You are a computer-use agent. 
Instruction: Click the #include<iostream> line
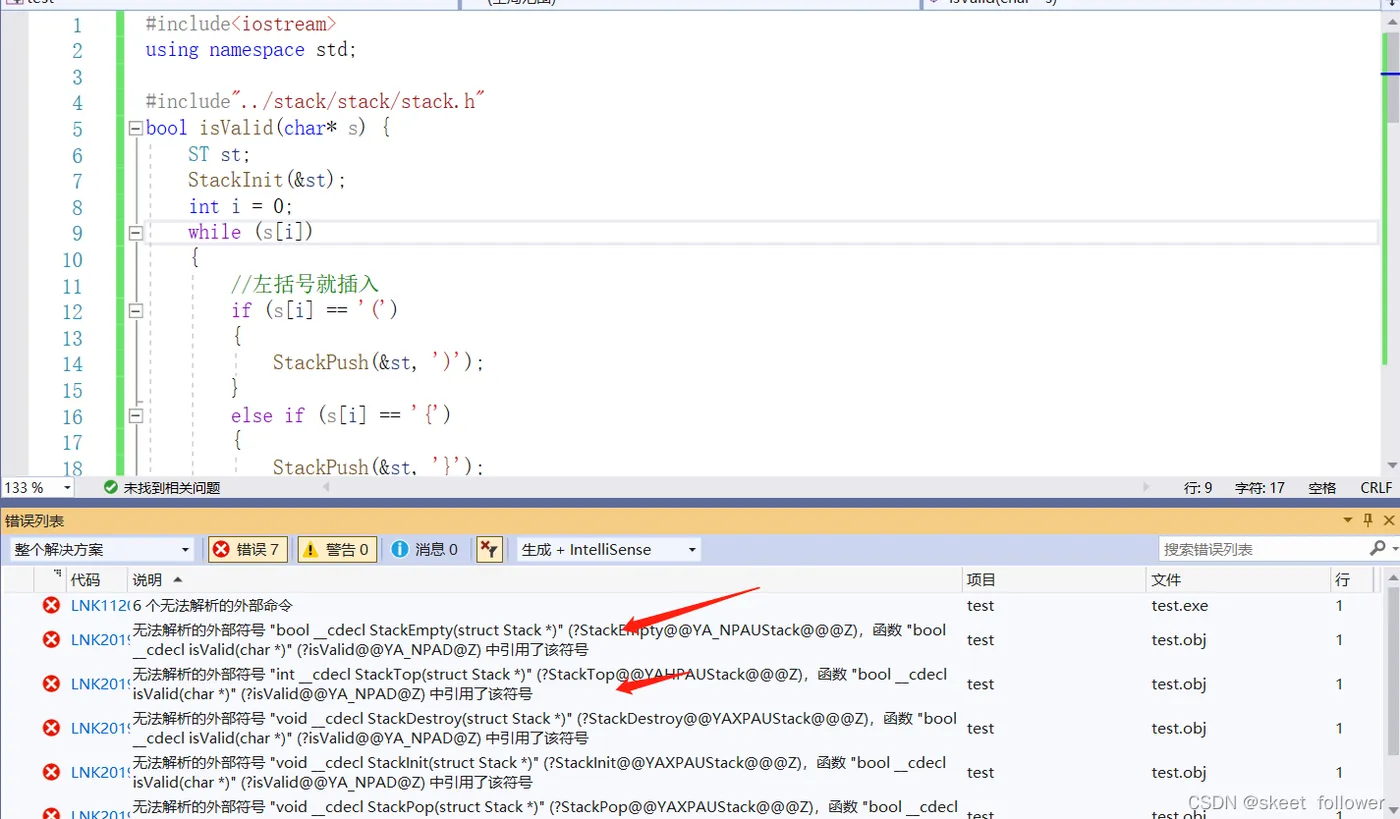(x=241, y=23)
